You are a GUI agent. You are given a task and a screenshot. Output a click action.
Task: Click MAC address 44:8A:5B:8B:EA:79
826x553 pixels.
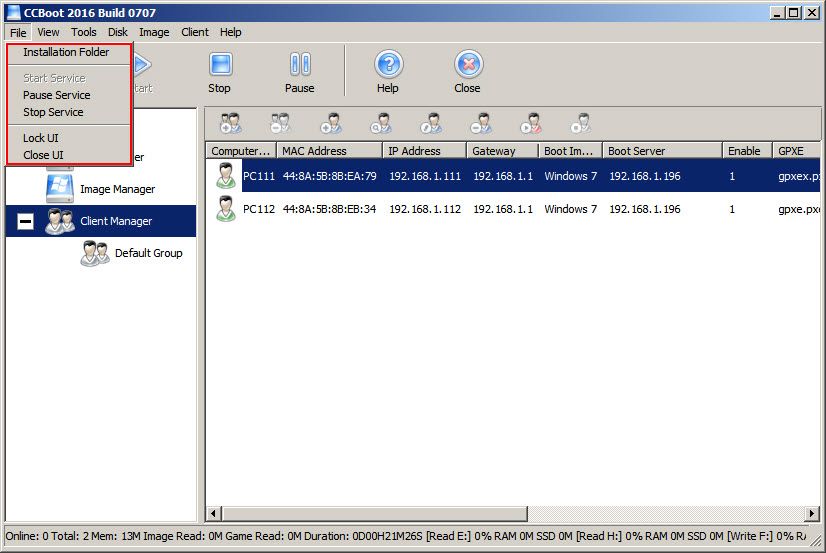pyautogui.click(x=330, y=176)
